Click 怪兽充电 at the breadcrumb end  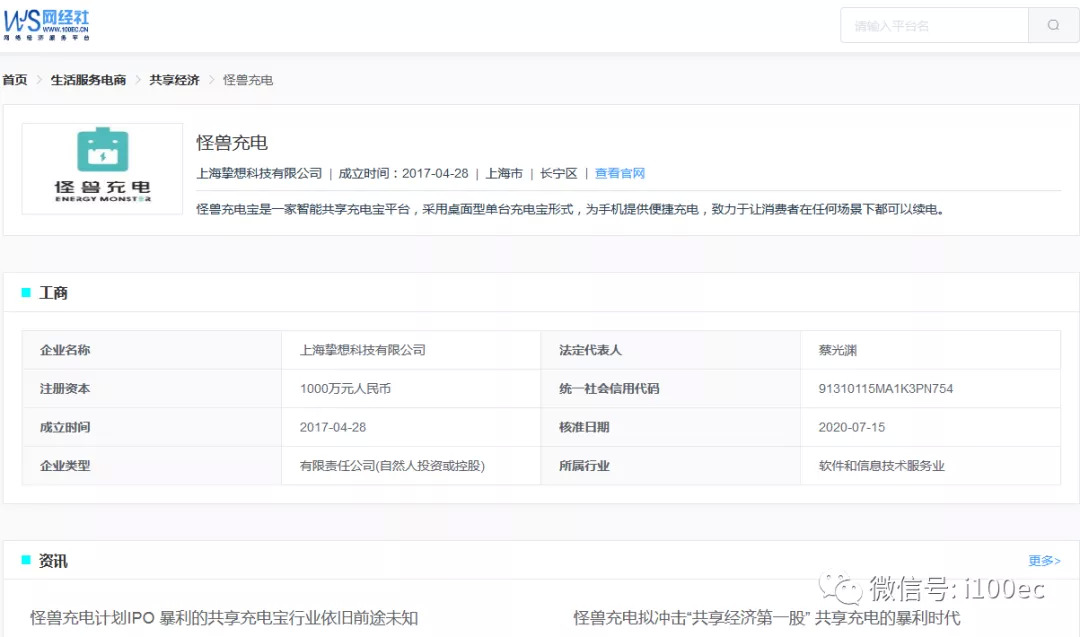[x=248, y=80]
